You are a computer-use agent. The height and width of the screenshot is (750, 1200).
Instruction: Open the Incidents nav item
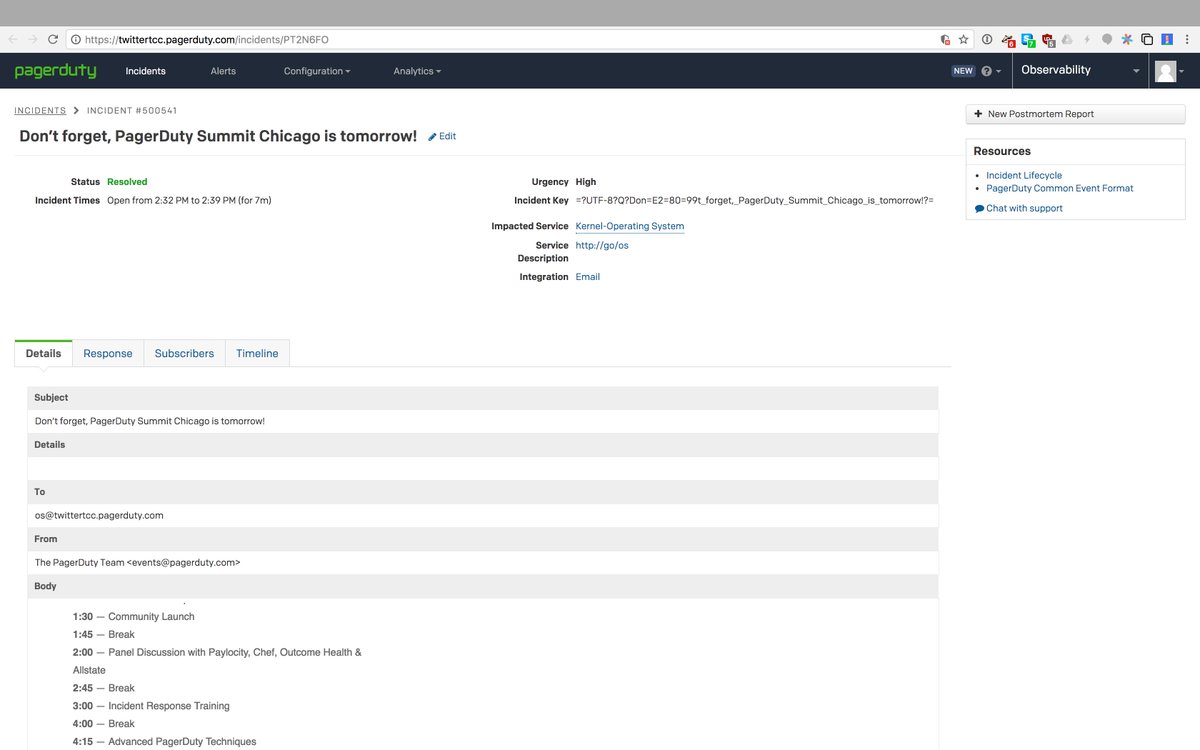pos(145,71)
